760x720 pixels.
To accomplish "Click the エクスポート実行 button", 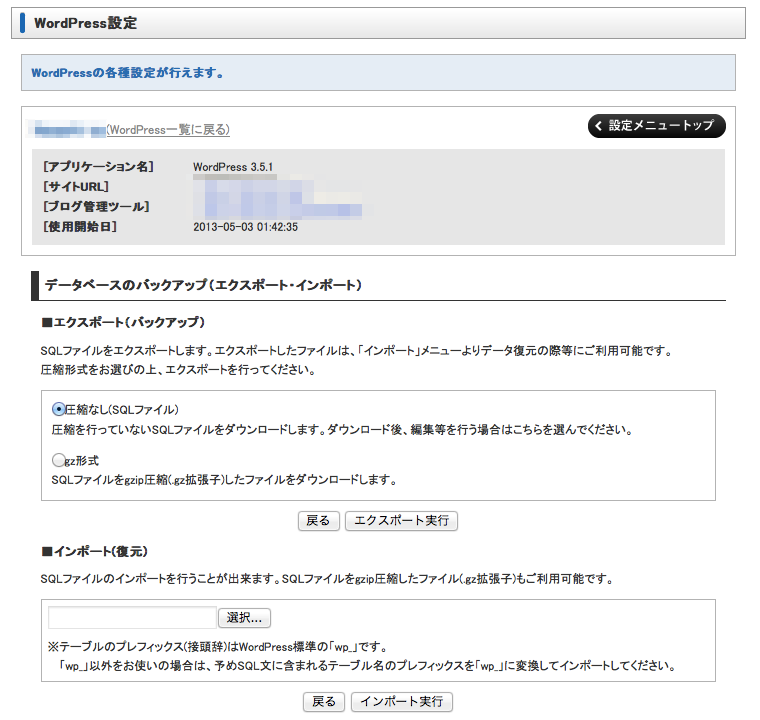I will point(401,521).
